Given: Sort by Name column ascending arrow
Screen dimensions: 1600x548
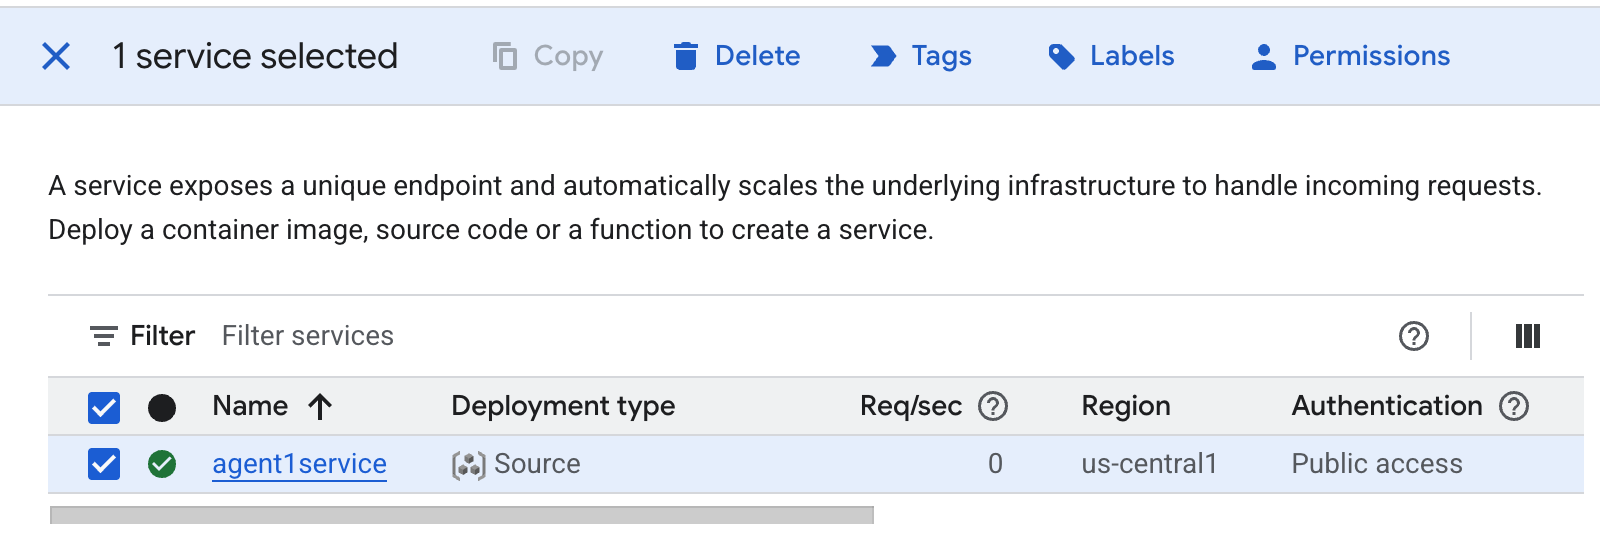Looking at the screenshot, I should click(320, 406).
